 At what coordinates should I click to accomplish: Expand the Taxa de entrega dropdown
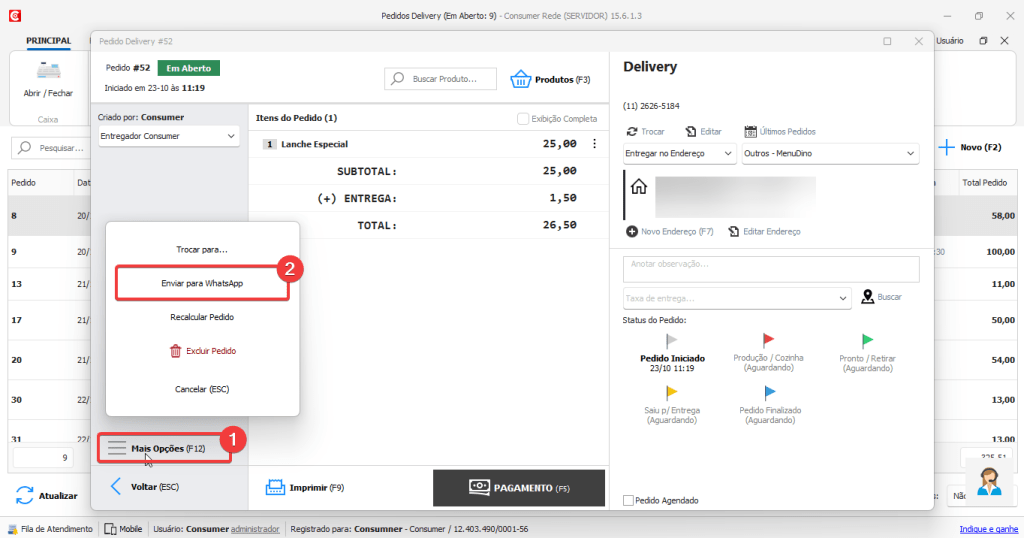[843, 298]
